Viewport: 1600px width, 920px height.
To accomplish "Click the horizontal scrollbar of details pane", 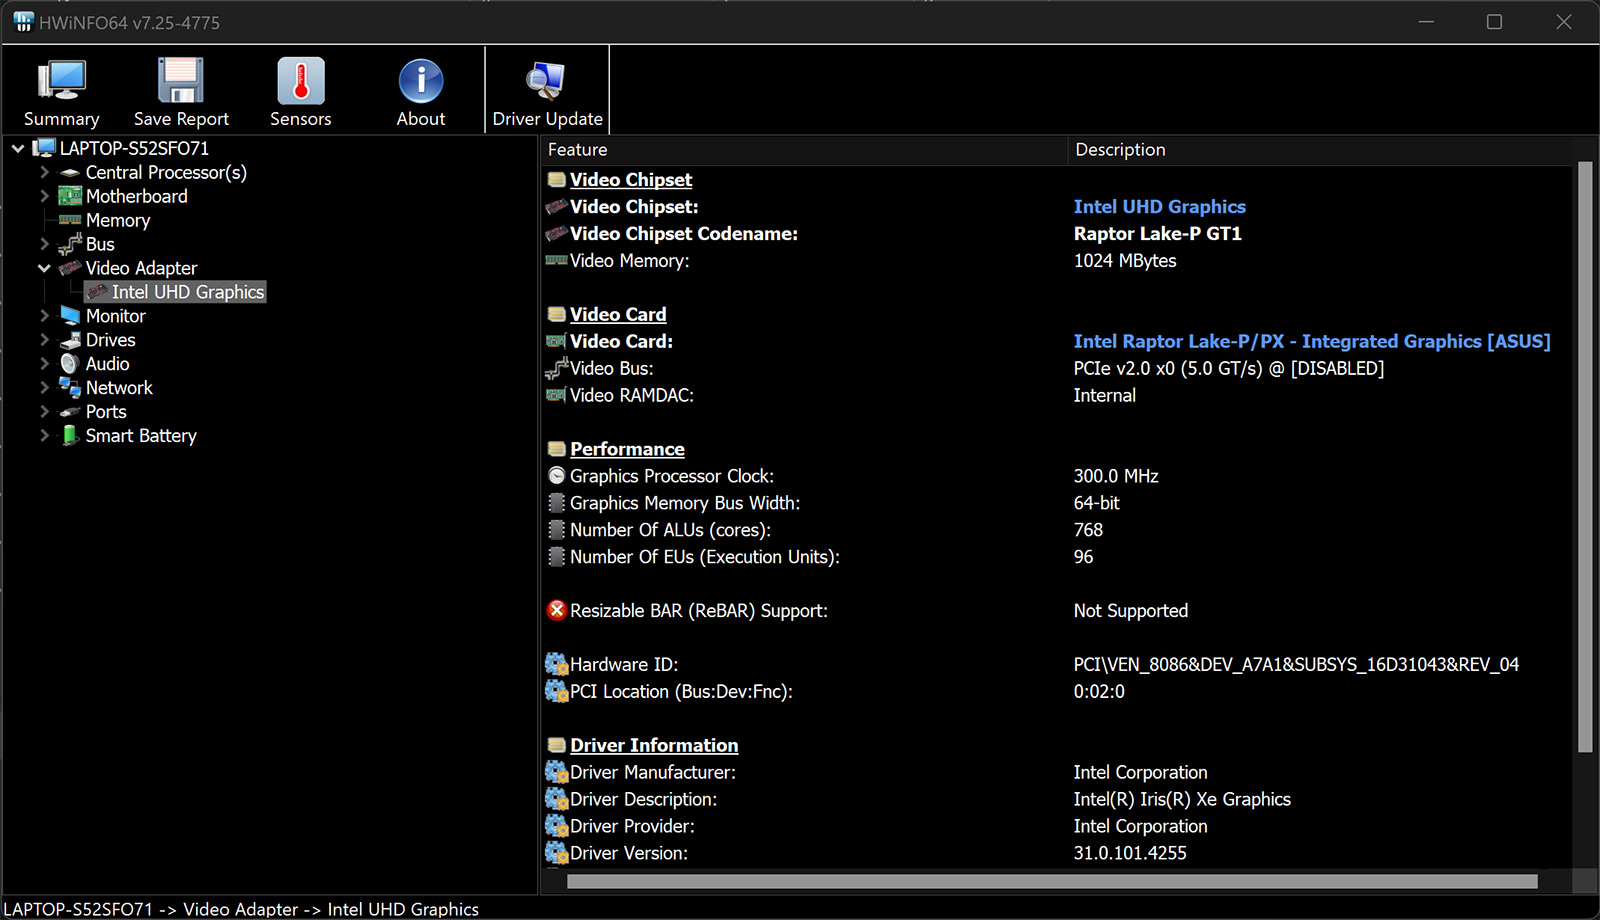I will click(x=1052, y=881).
